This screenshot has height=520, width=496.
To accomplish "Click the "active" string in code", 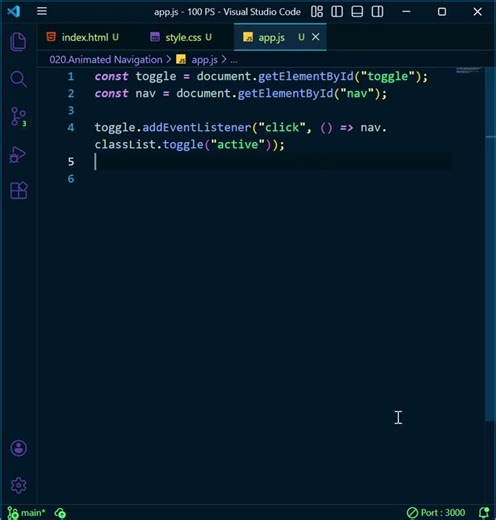I will [x=237, y=144].
